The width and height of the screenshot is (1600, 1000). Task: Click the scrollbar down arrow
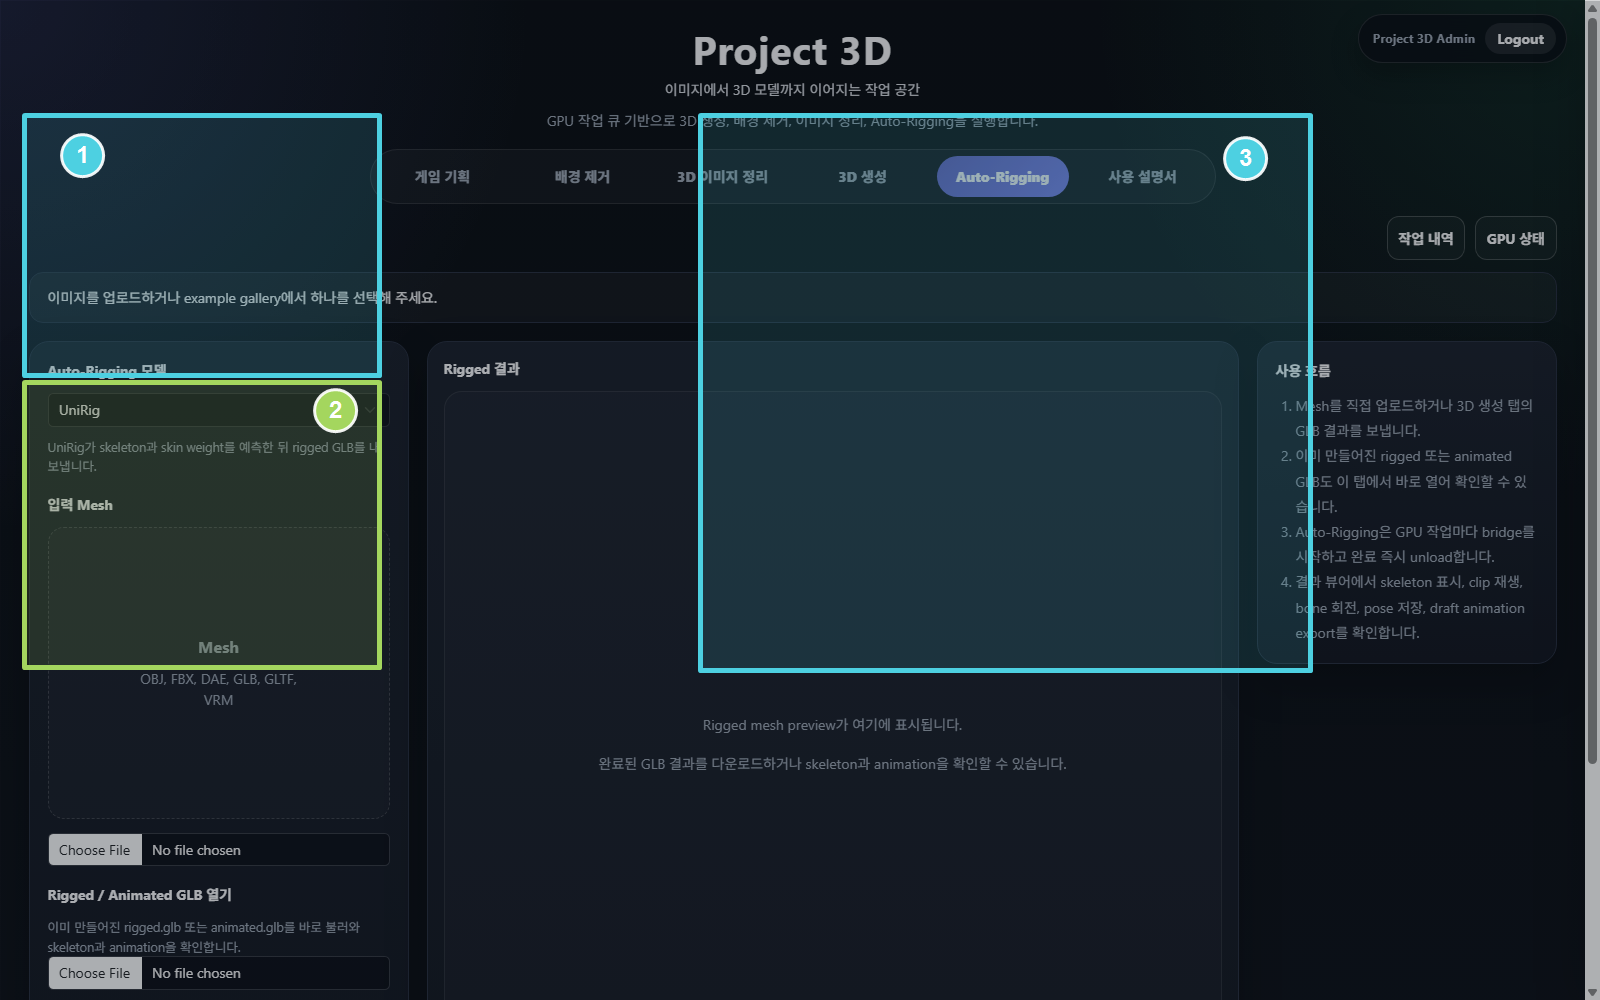pos(1592,992)
